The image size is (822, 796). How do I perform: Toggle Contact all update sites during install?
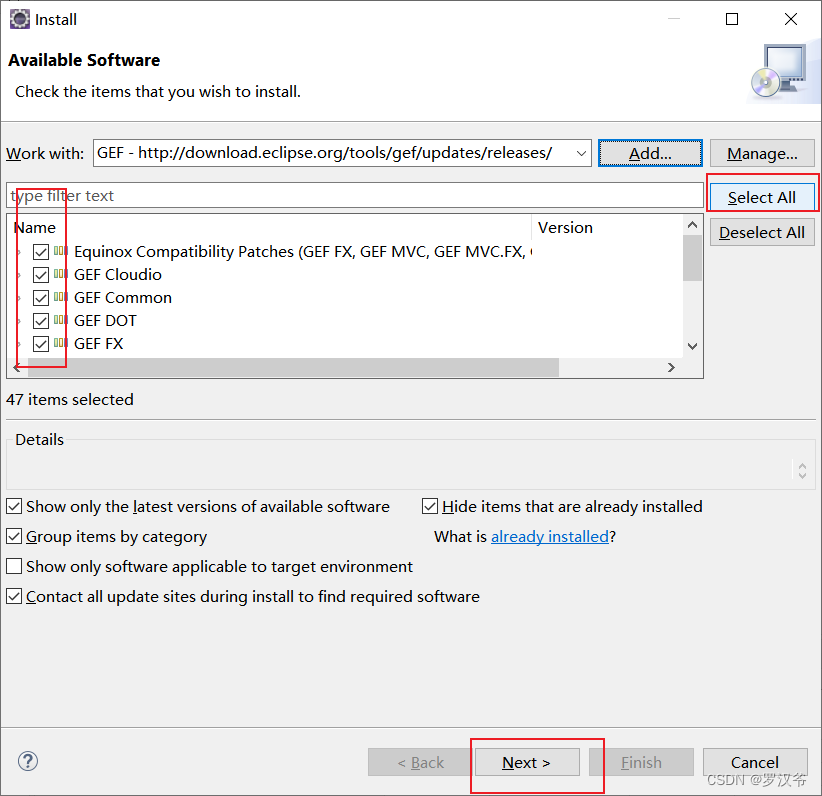[x=14, y=596]
